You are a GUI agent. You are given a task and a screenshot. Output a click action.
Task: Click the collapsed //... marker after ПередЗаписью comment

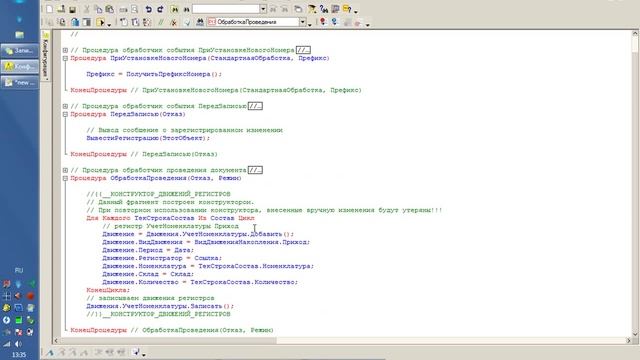pos(255,106)
